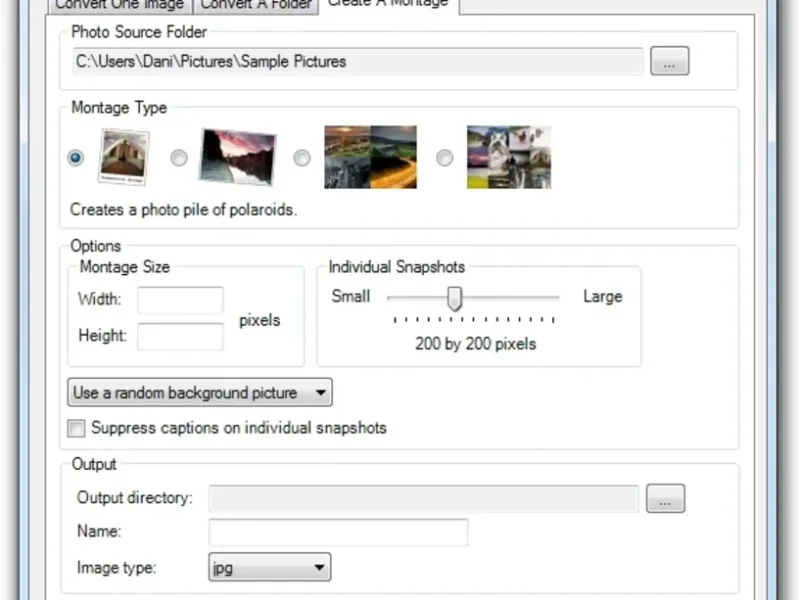The width and height of the screenshot is (800, 600).
Task: Click the montage Height input field
Action: (180, 337)
